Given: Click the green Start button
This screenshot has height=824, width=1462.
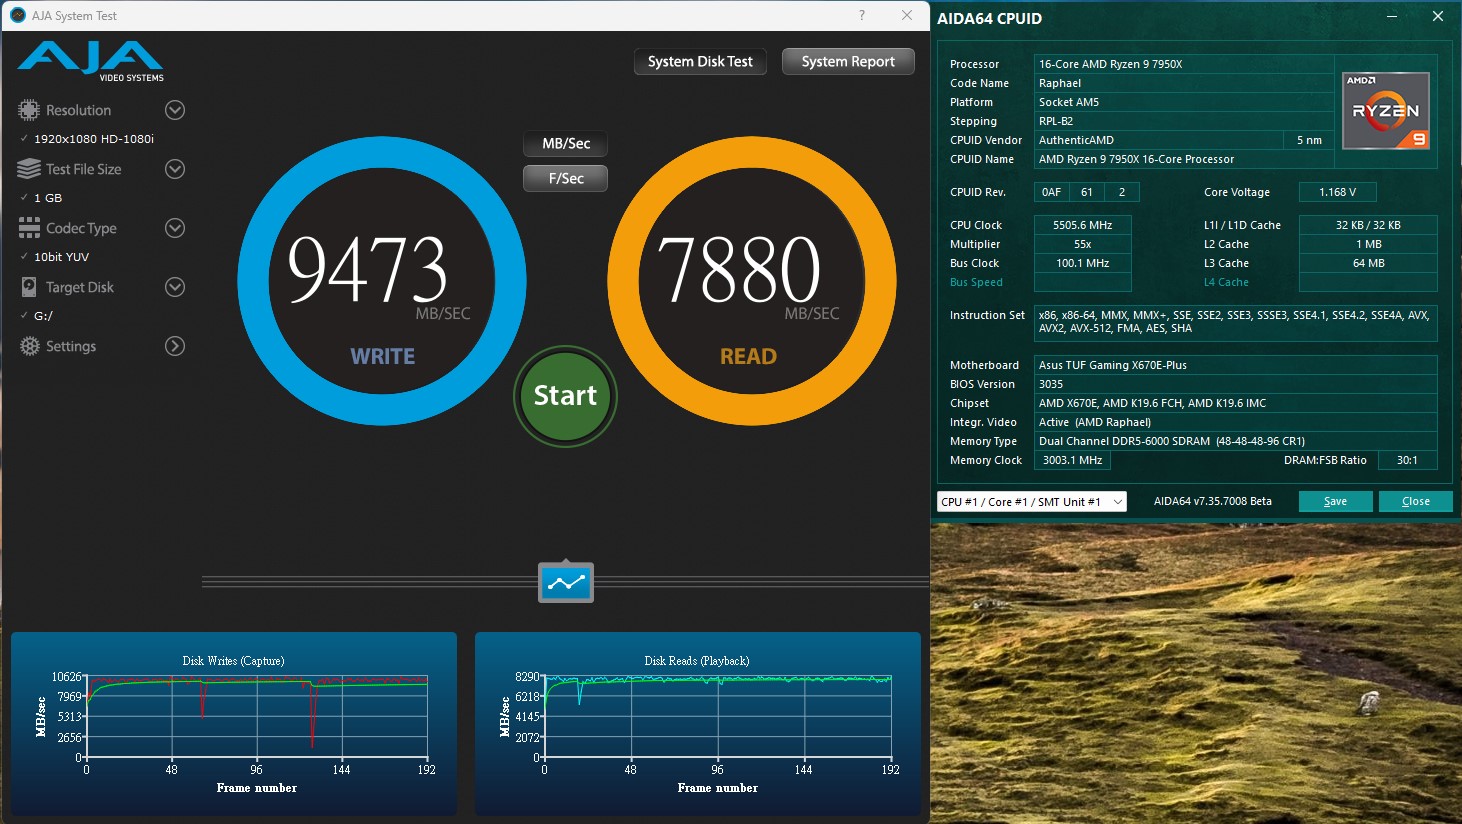Looking at the screenshot, I should [x=565, y=396].
